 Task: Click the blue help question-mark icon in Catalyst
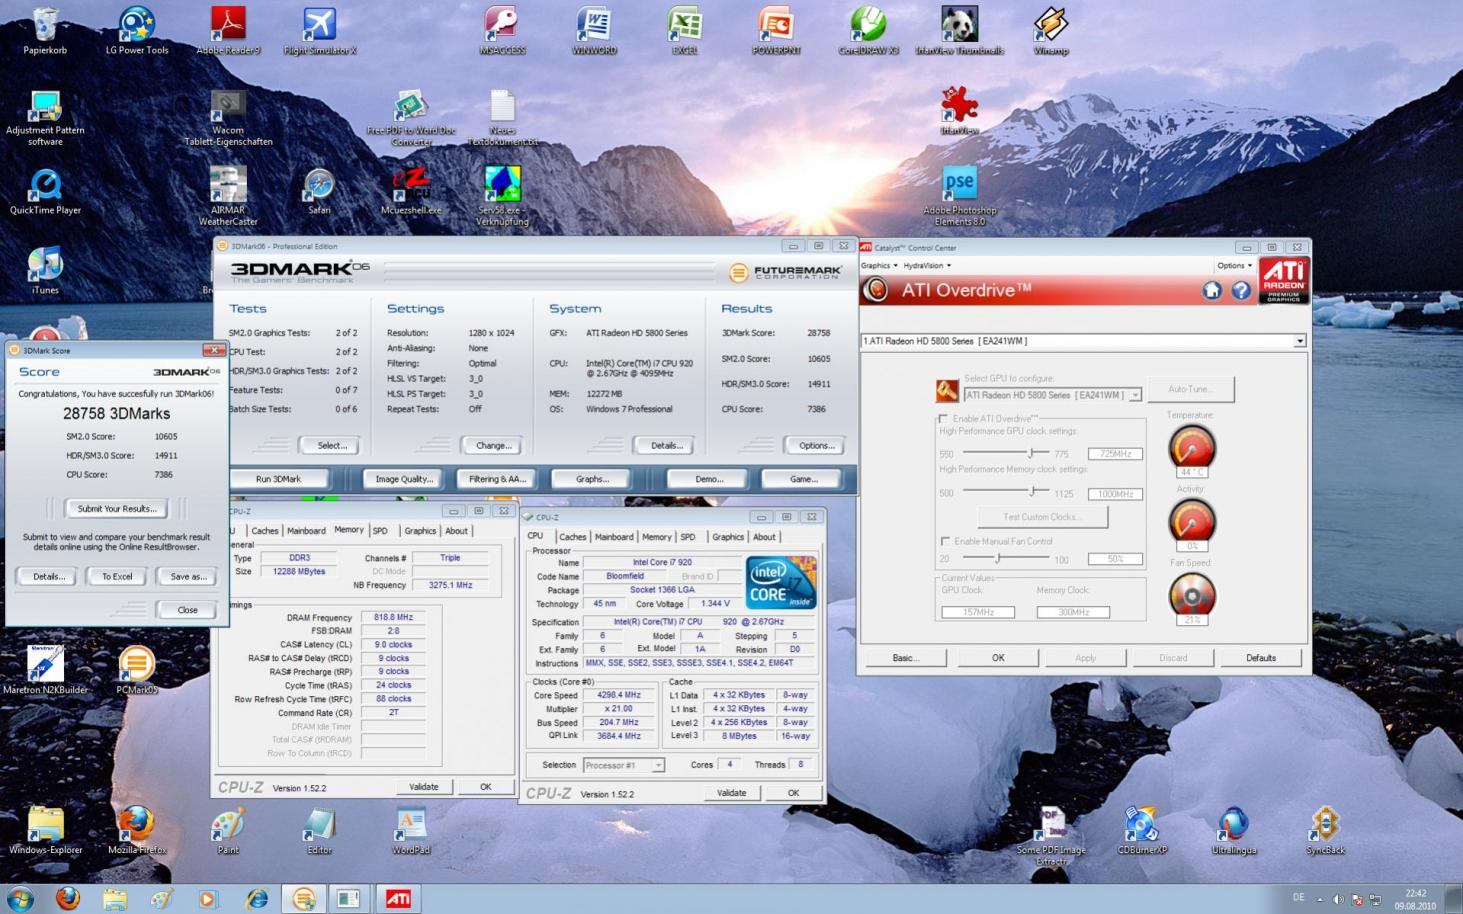tap(1241, 290)
